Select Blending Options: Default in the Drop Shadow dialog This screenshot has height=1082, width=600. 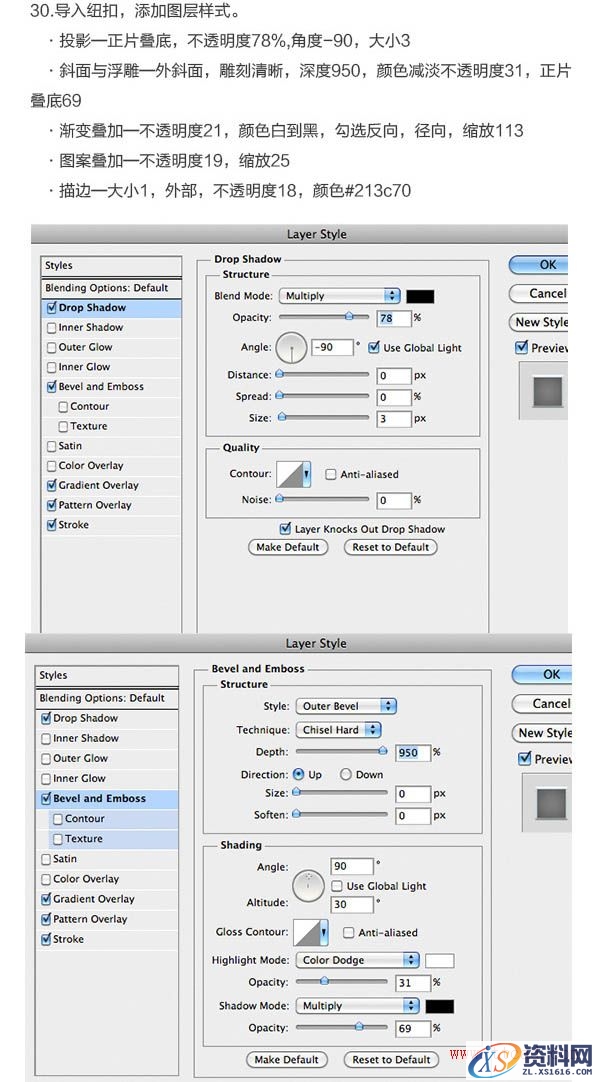pyautogui.click(x=106, y=288)
